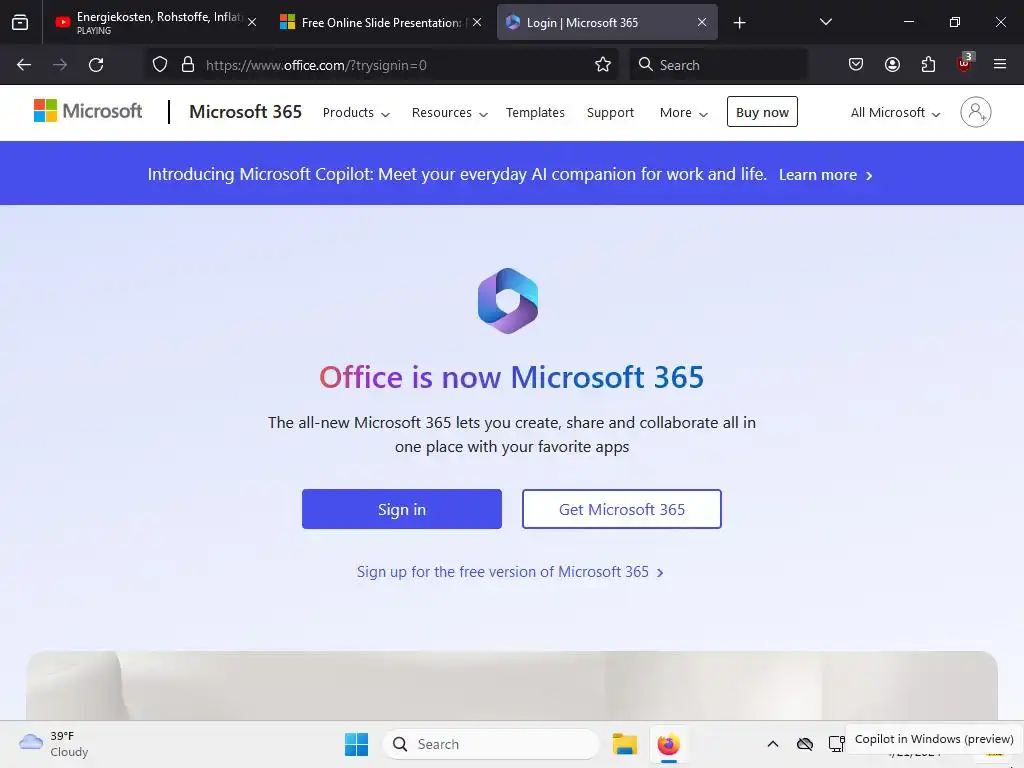This screenshot has width=1024, height=768.
Task: Show hidden tray icons with the up chevron
Action: pos(773,744)
